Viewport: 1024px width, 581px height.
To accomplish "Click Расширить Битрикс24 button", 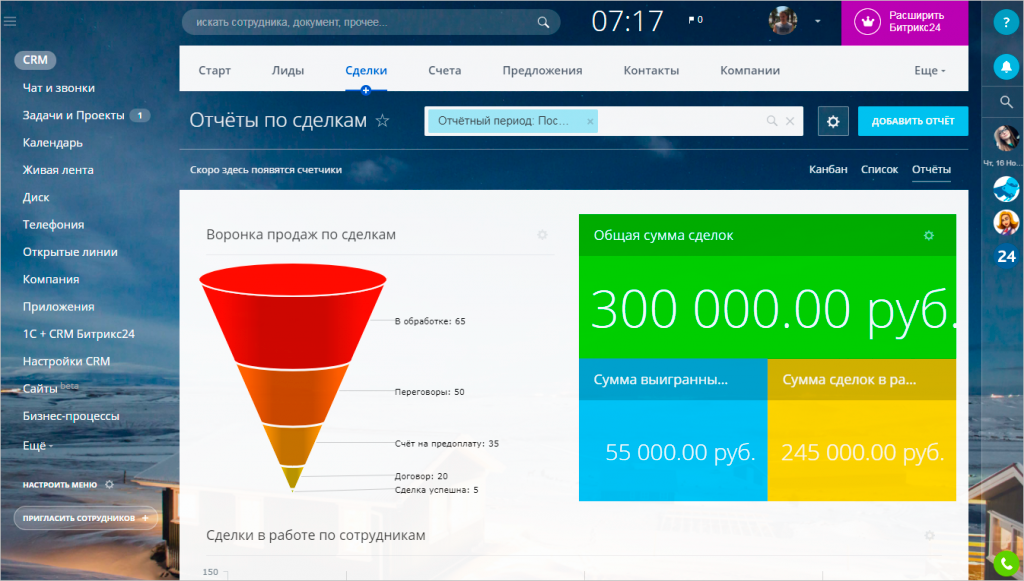I will [x=904, y=22].
